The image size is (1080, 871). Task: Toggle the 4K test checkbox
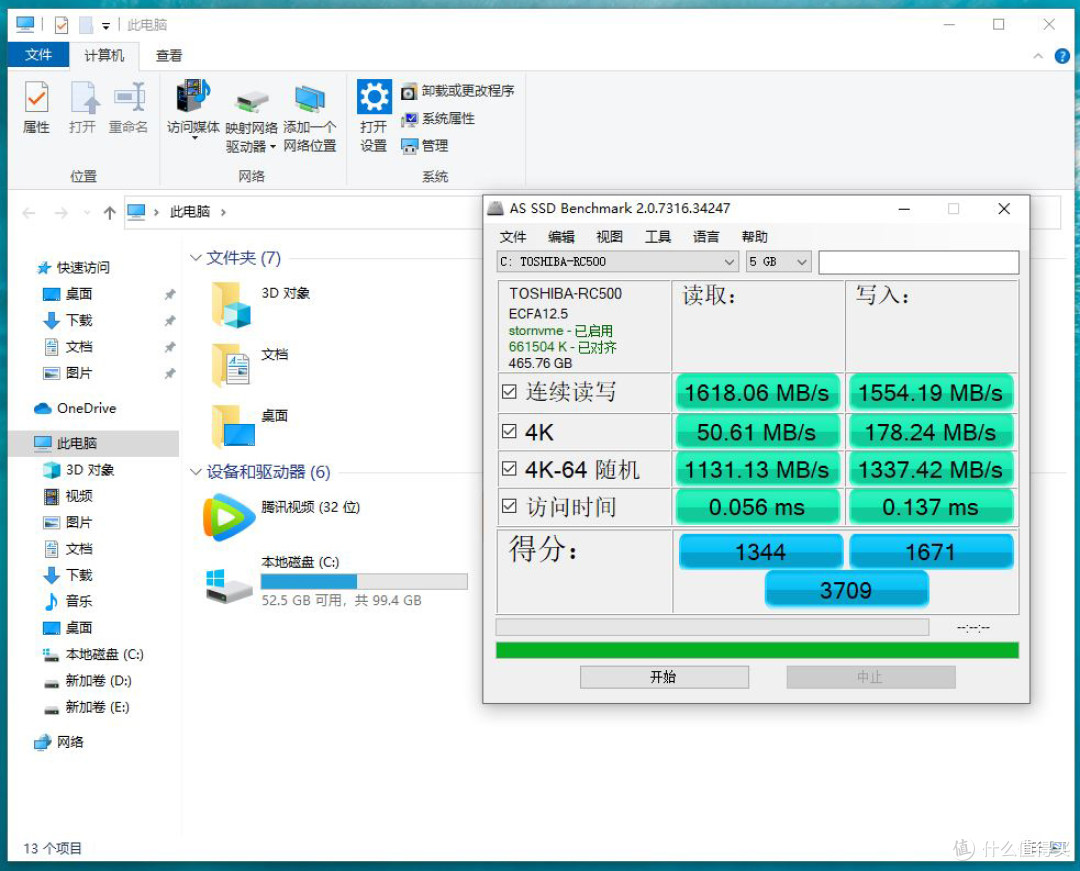[x=509, y=432]
